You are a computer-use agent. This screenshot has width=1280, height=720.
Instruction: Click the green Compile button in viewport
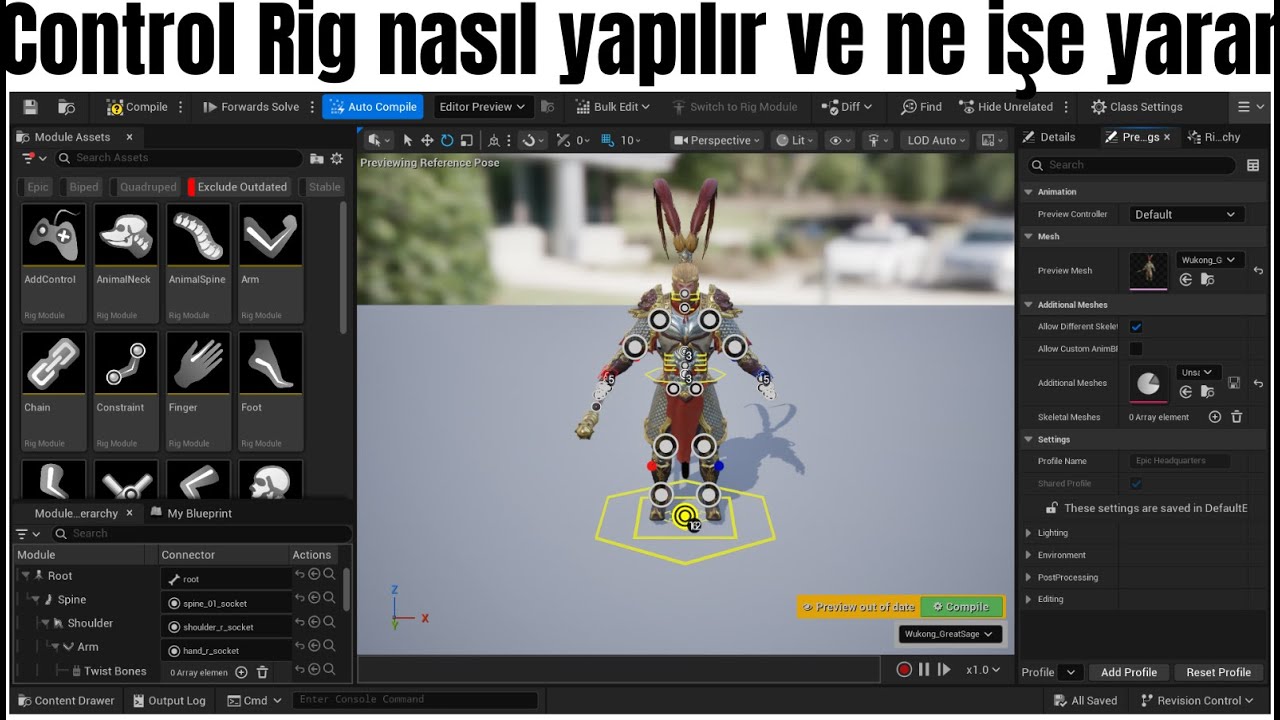tap(961, 607)
